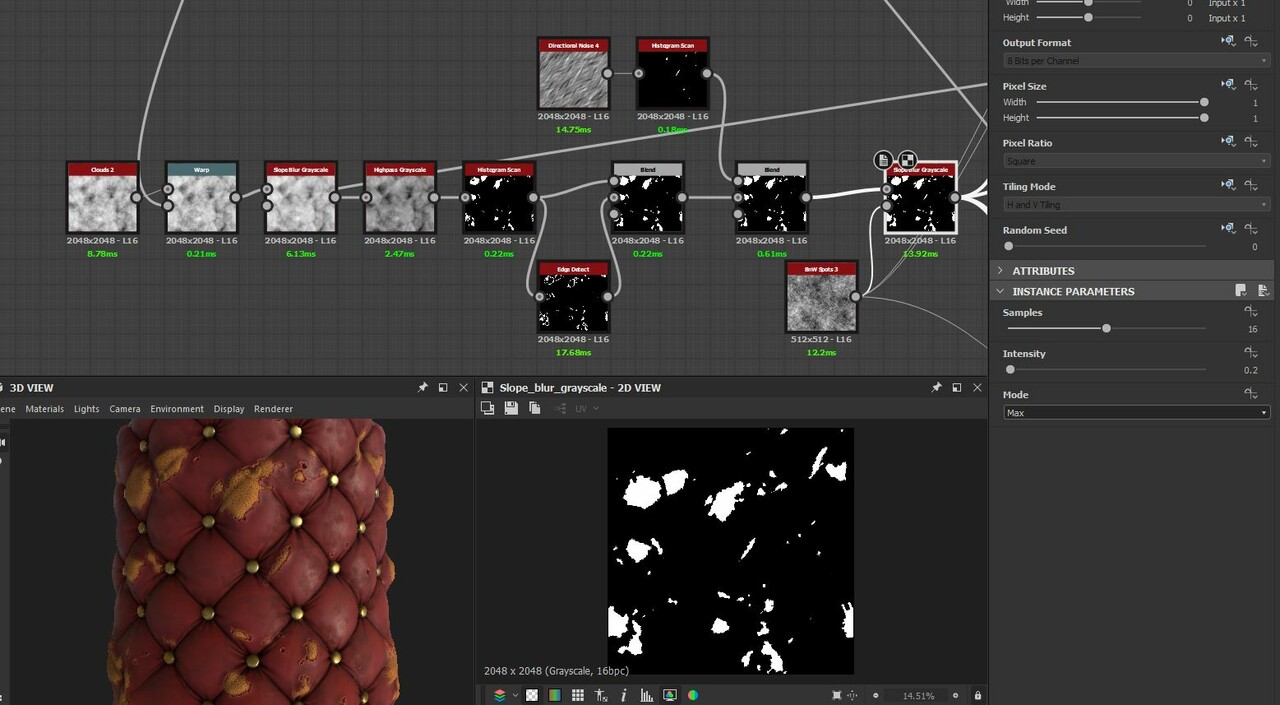Image resolution: width=1280 pixels, height=705 pixels.
Task: Adjust the Random Seed slider
Action: point(1009,246)
